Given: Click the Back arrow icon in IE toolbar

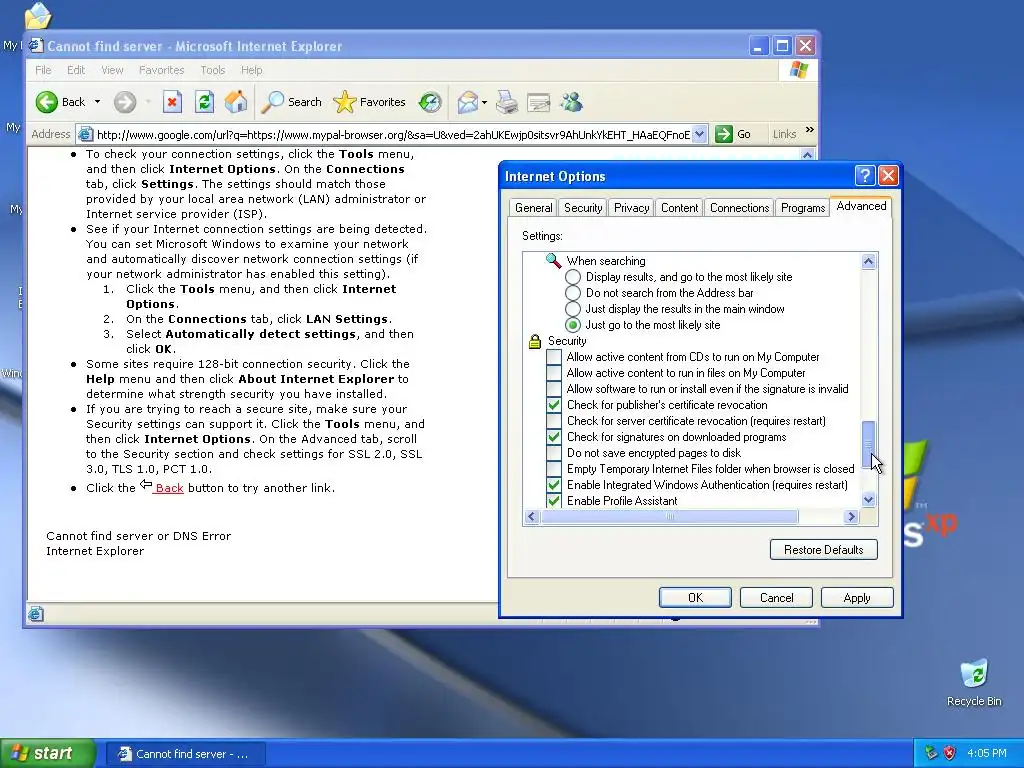Looking at the screenshot, I should coord(46,102).
